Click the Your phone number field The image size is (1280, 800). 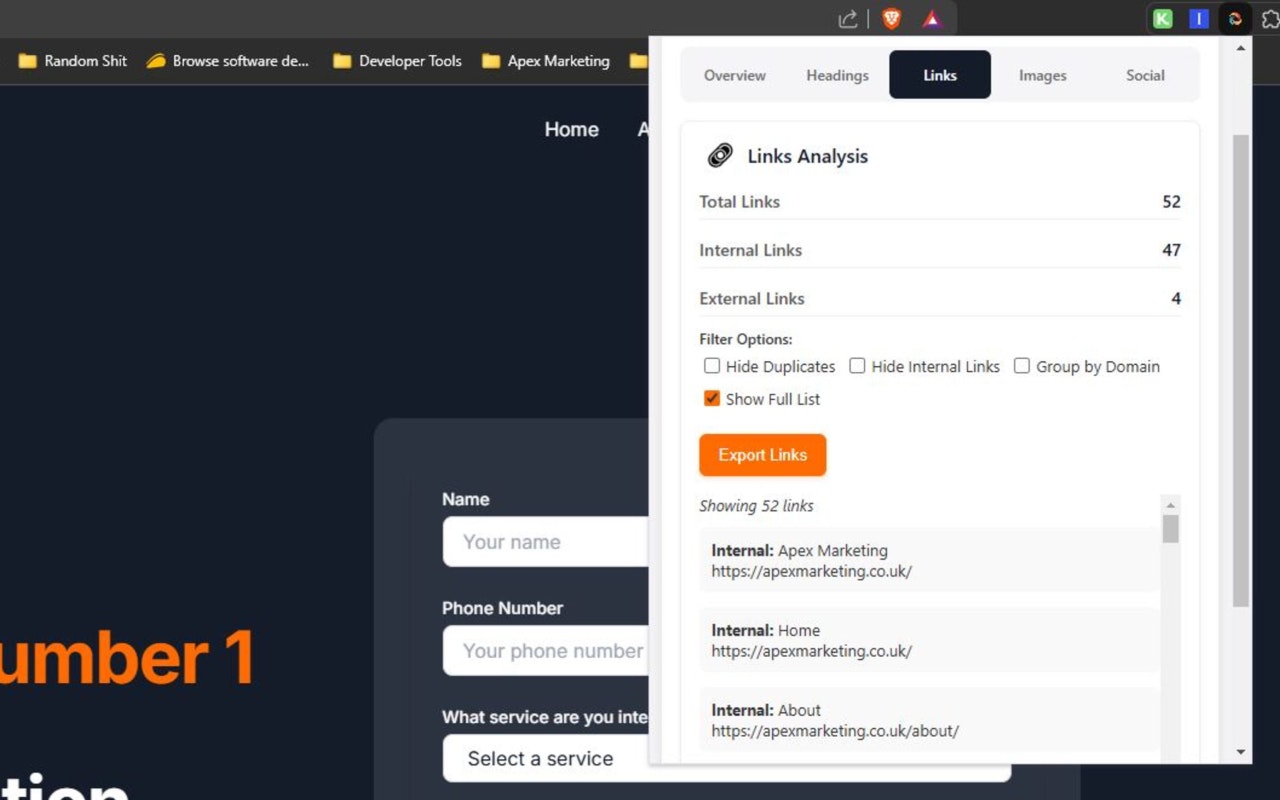(x=546, y=651)
